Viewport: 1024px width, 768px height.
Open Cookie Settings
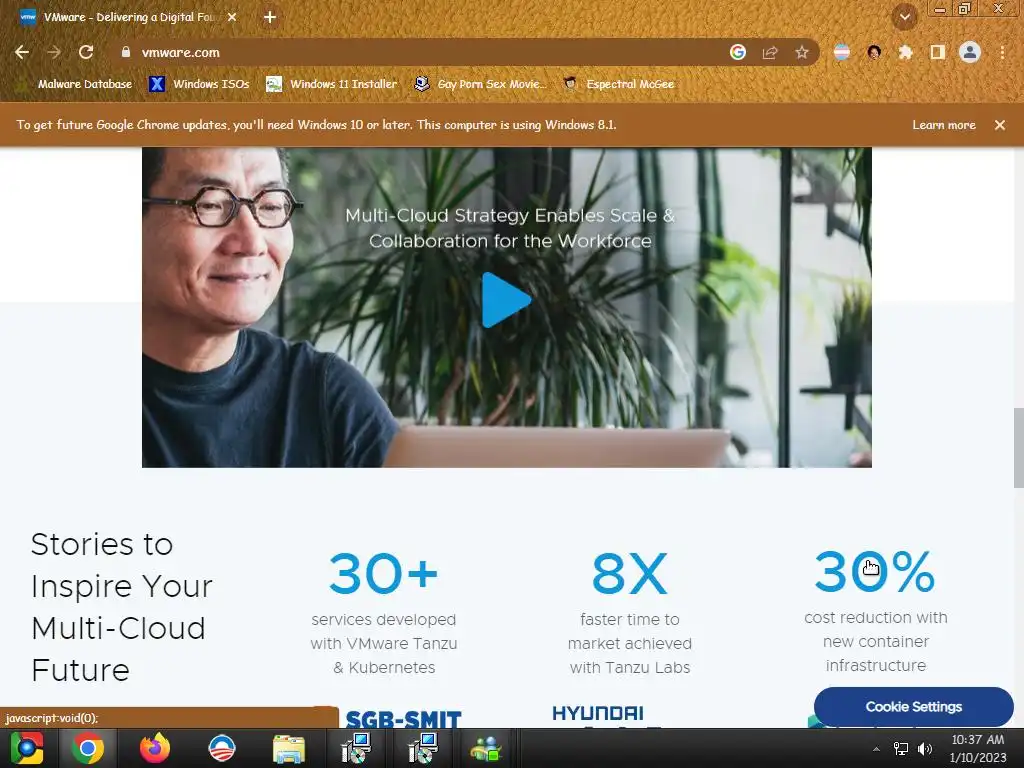click(x=914, y=707)
